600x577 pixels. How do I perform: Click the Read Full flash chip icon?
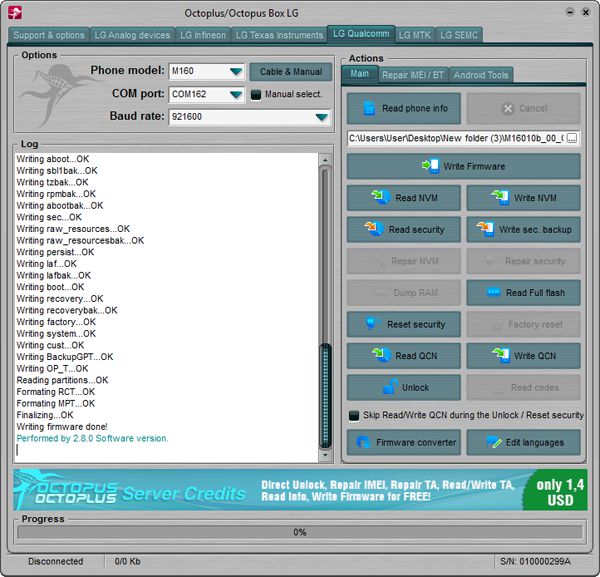[493, 293]
